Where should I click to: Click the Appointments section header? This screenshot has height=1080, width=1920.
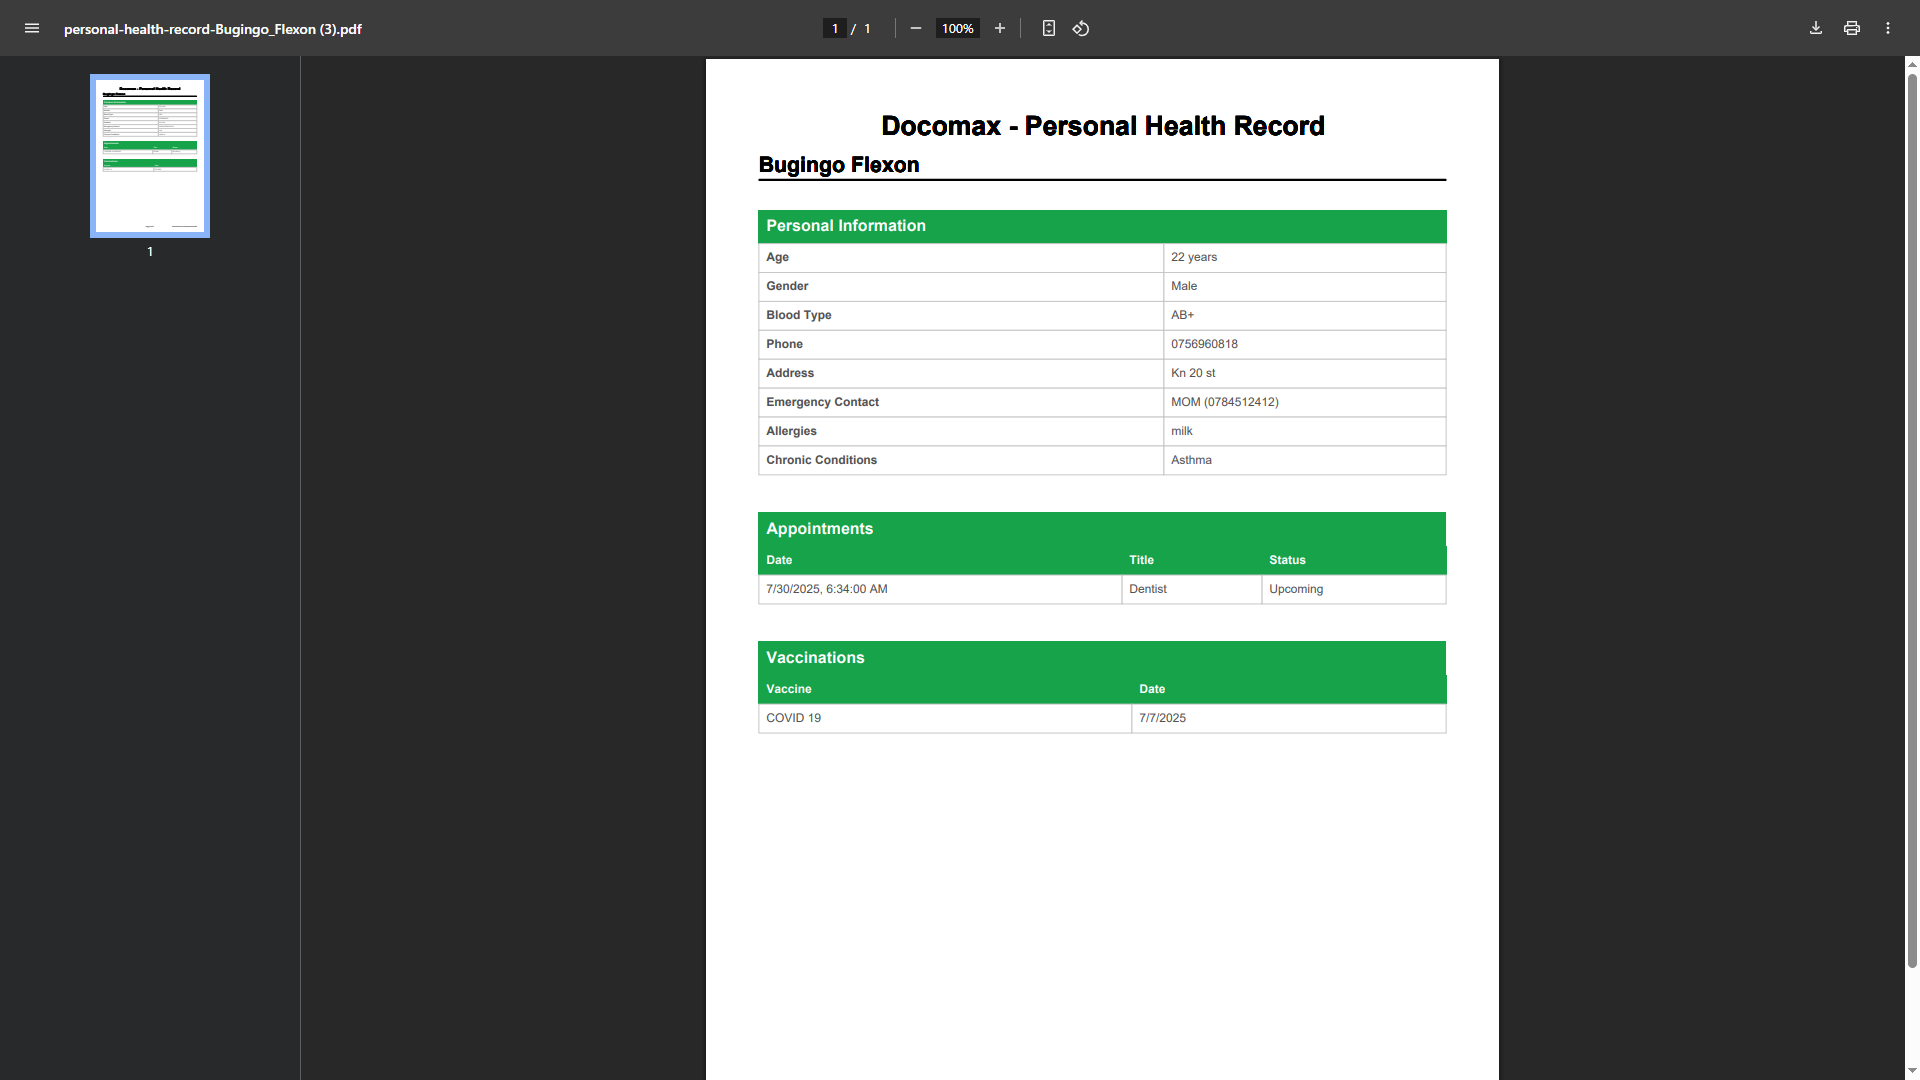point(819,529)
